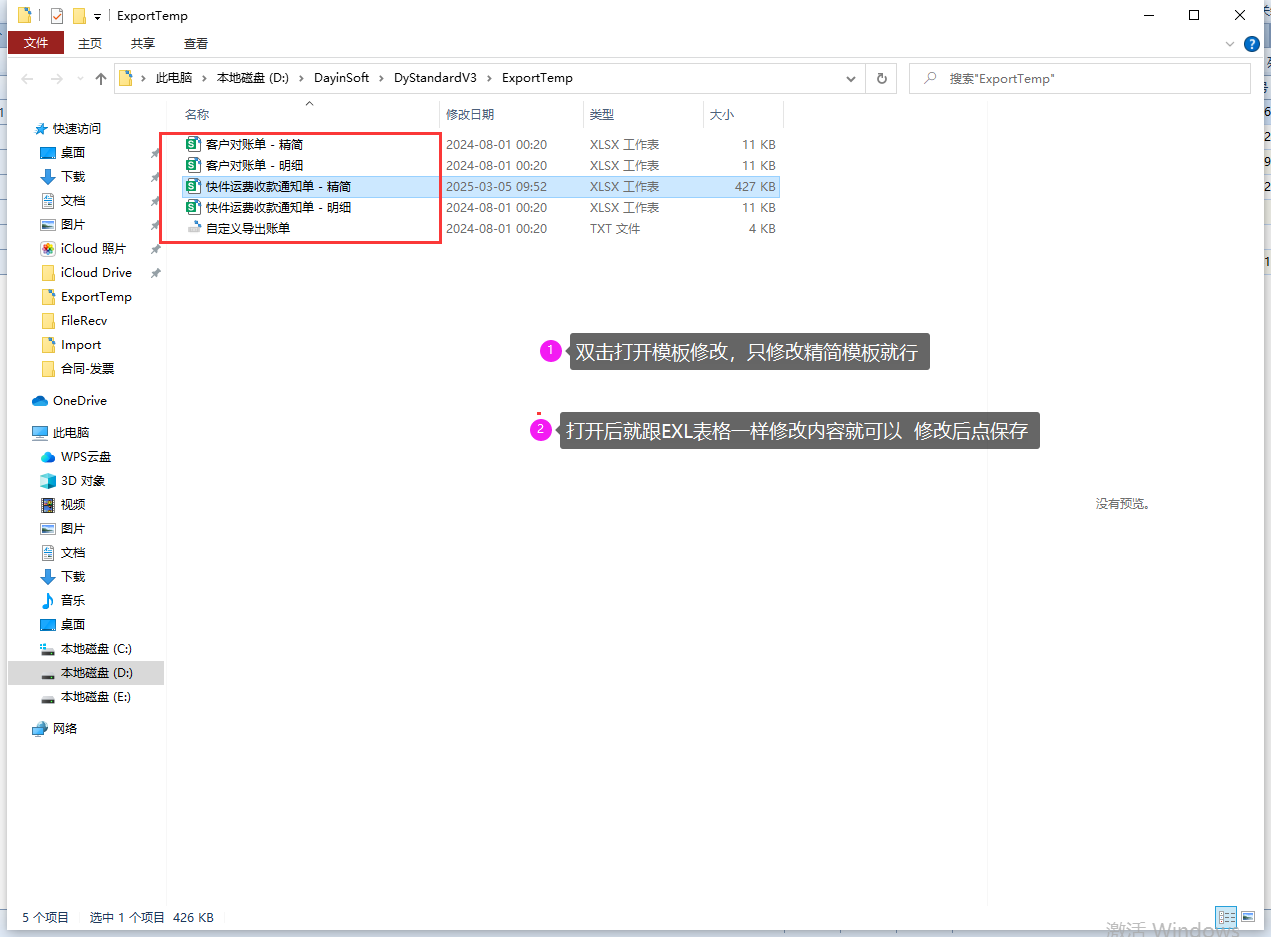Sort files by 修改日期 column header
This screenshot has width=1271, height=937.
tap(470, 115)
